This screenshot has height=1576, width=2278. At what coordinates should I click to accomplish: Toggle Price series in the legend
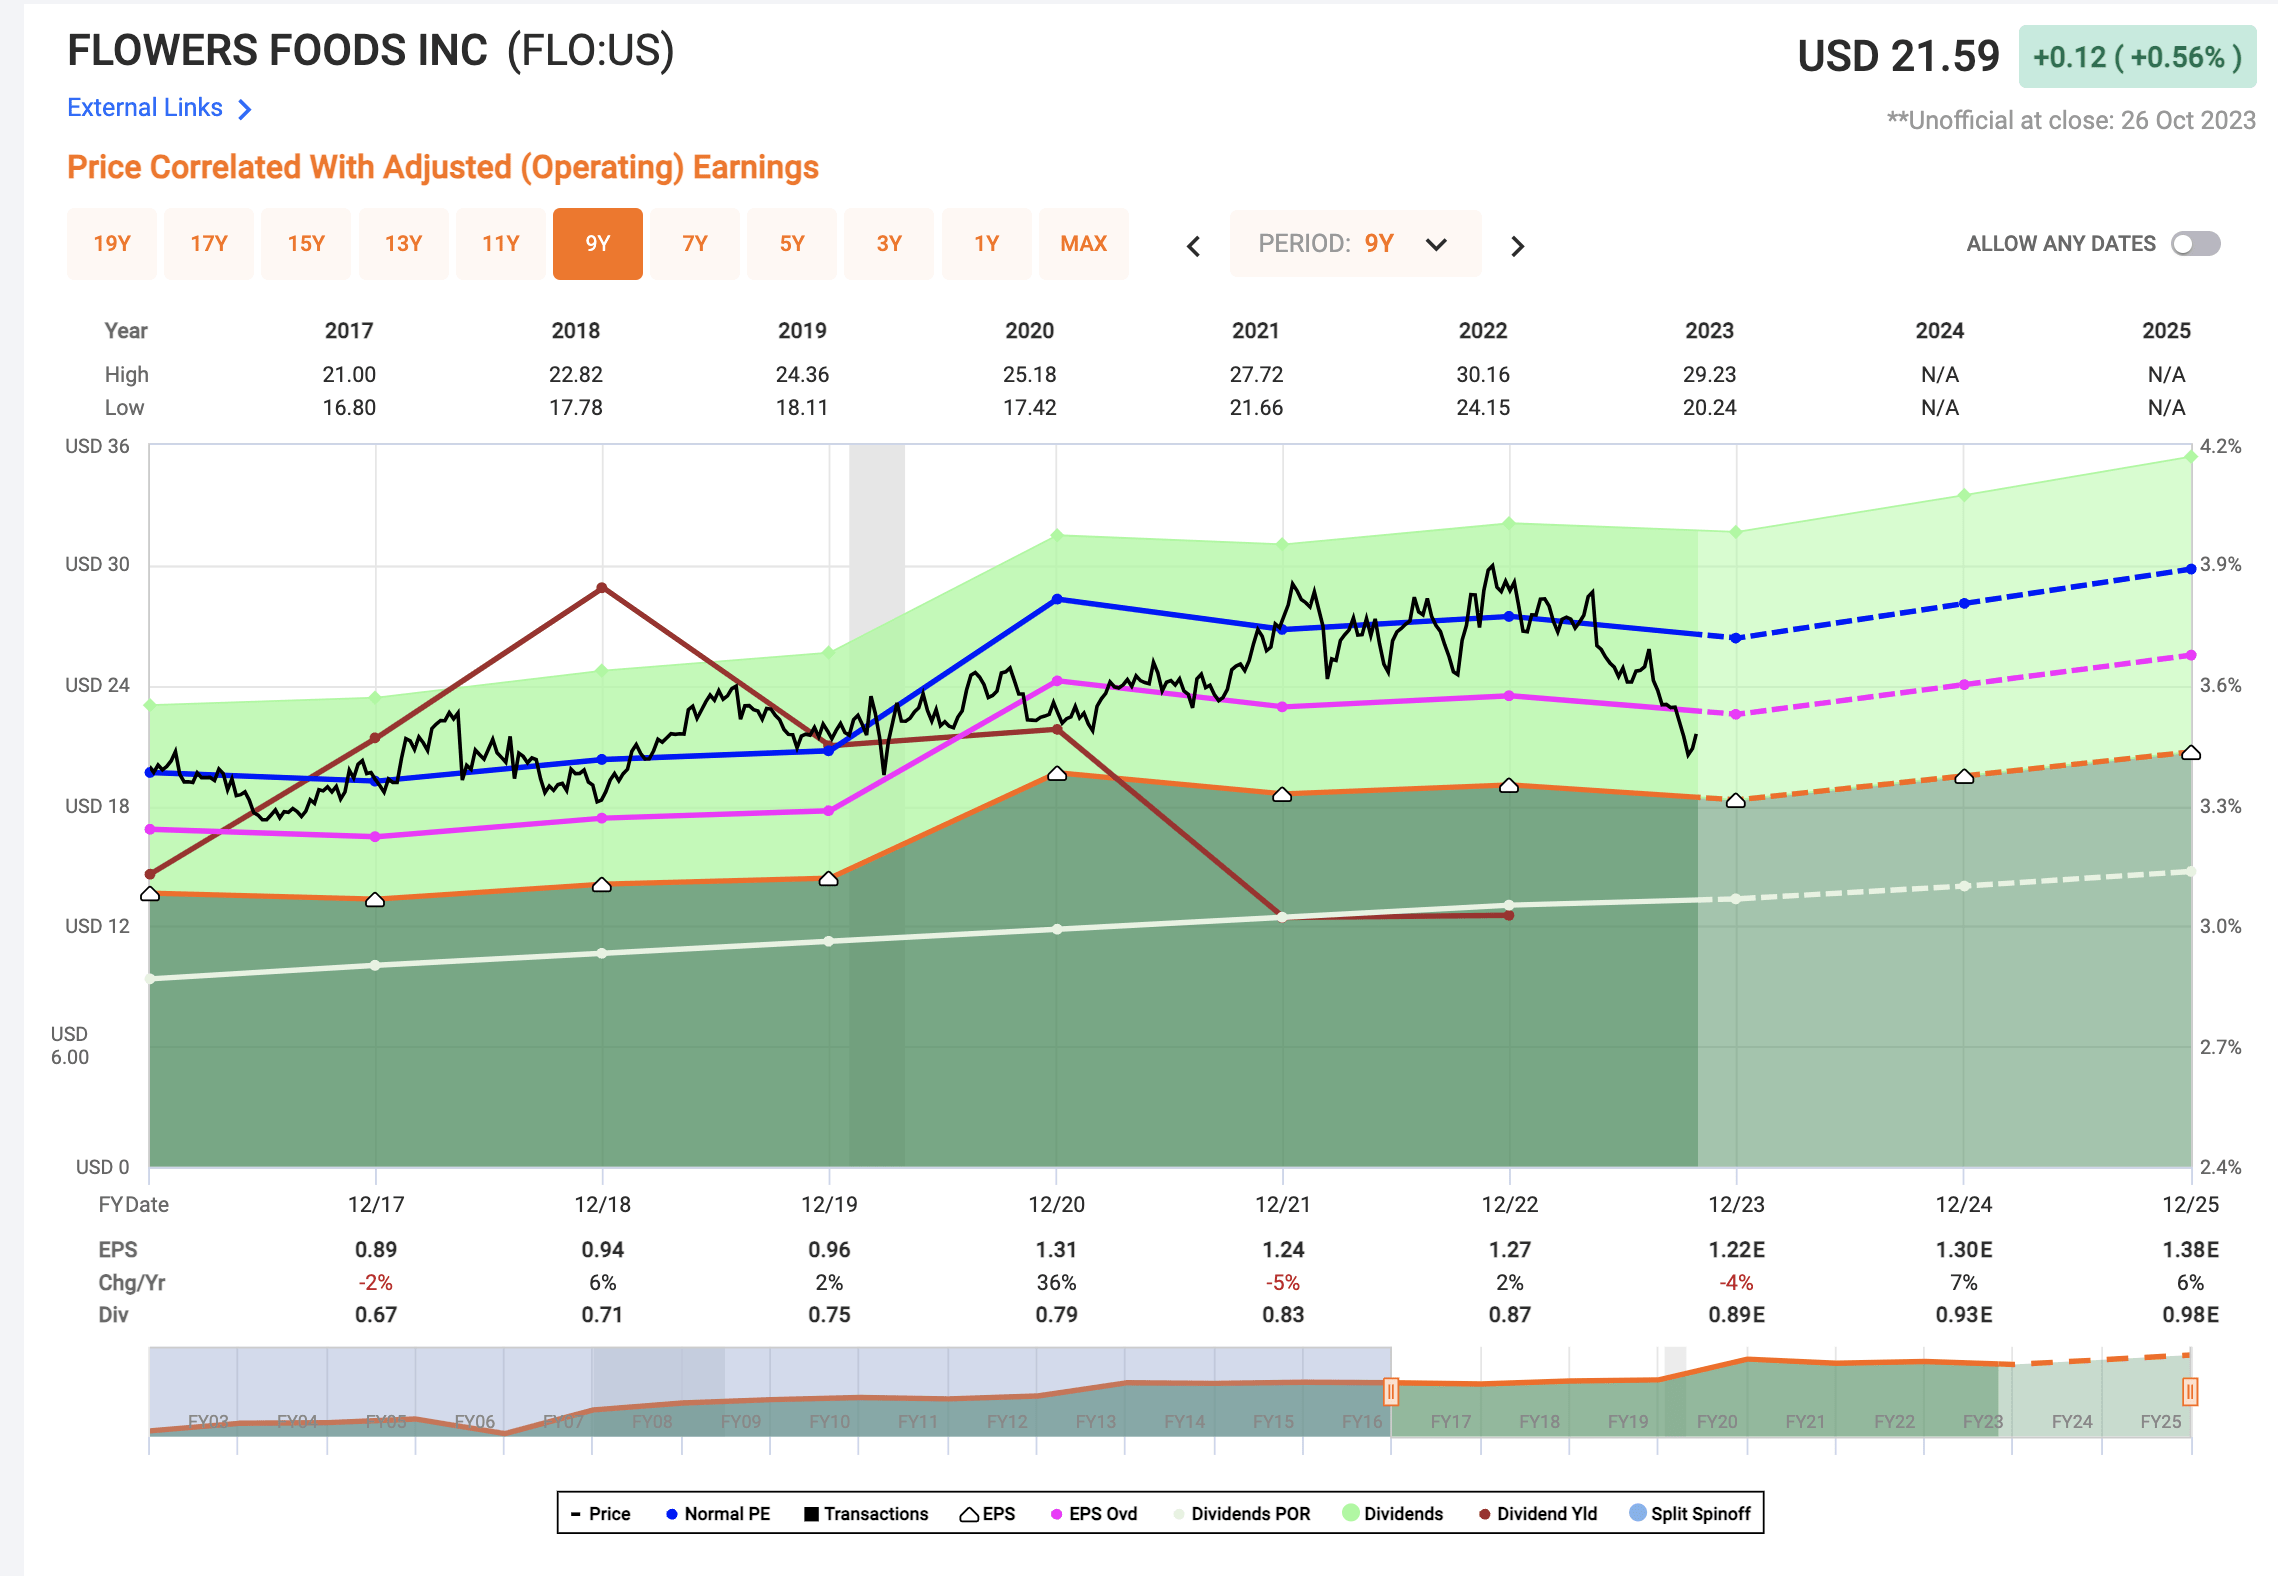tap(600, 1514)
